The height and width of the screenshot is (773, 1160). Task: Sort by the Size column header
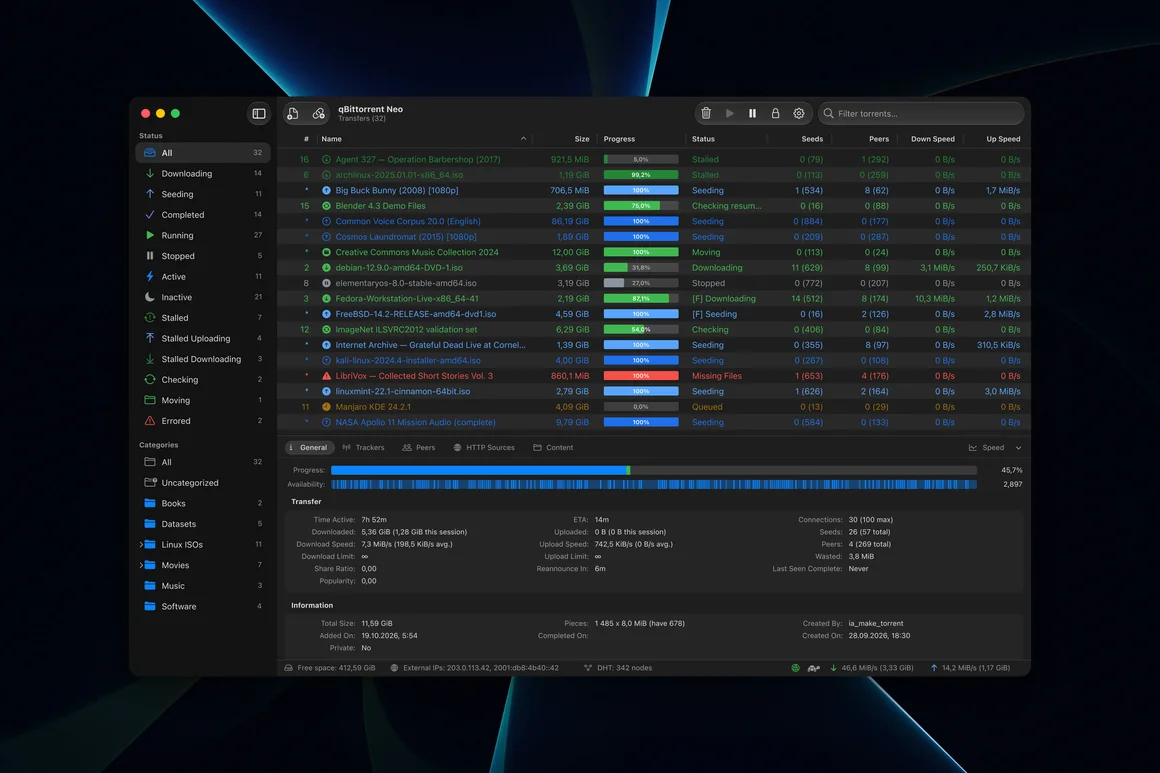coord(581,139)
